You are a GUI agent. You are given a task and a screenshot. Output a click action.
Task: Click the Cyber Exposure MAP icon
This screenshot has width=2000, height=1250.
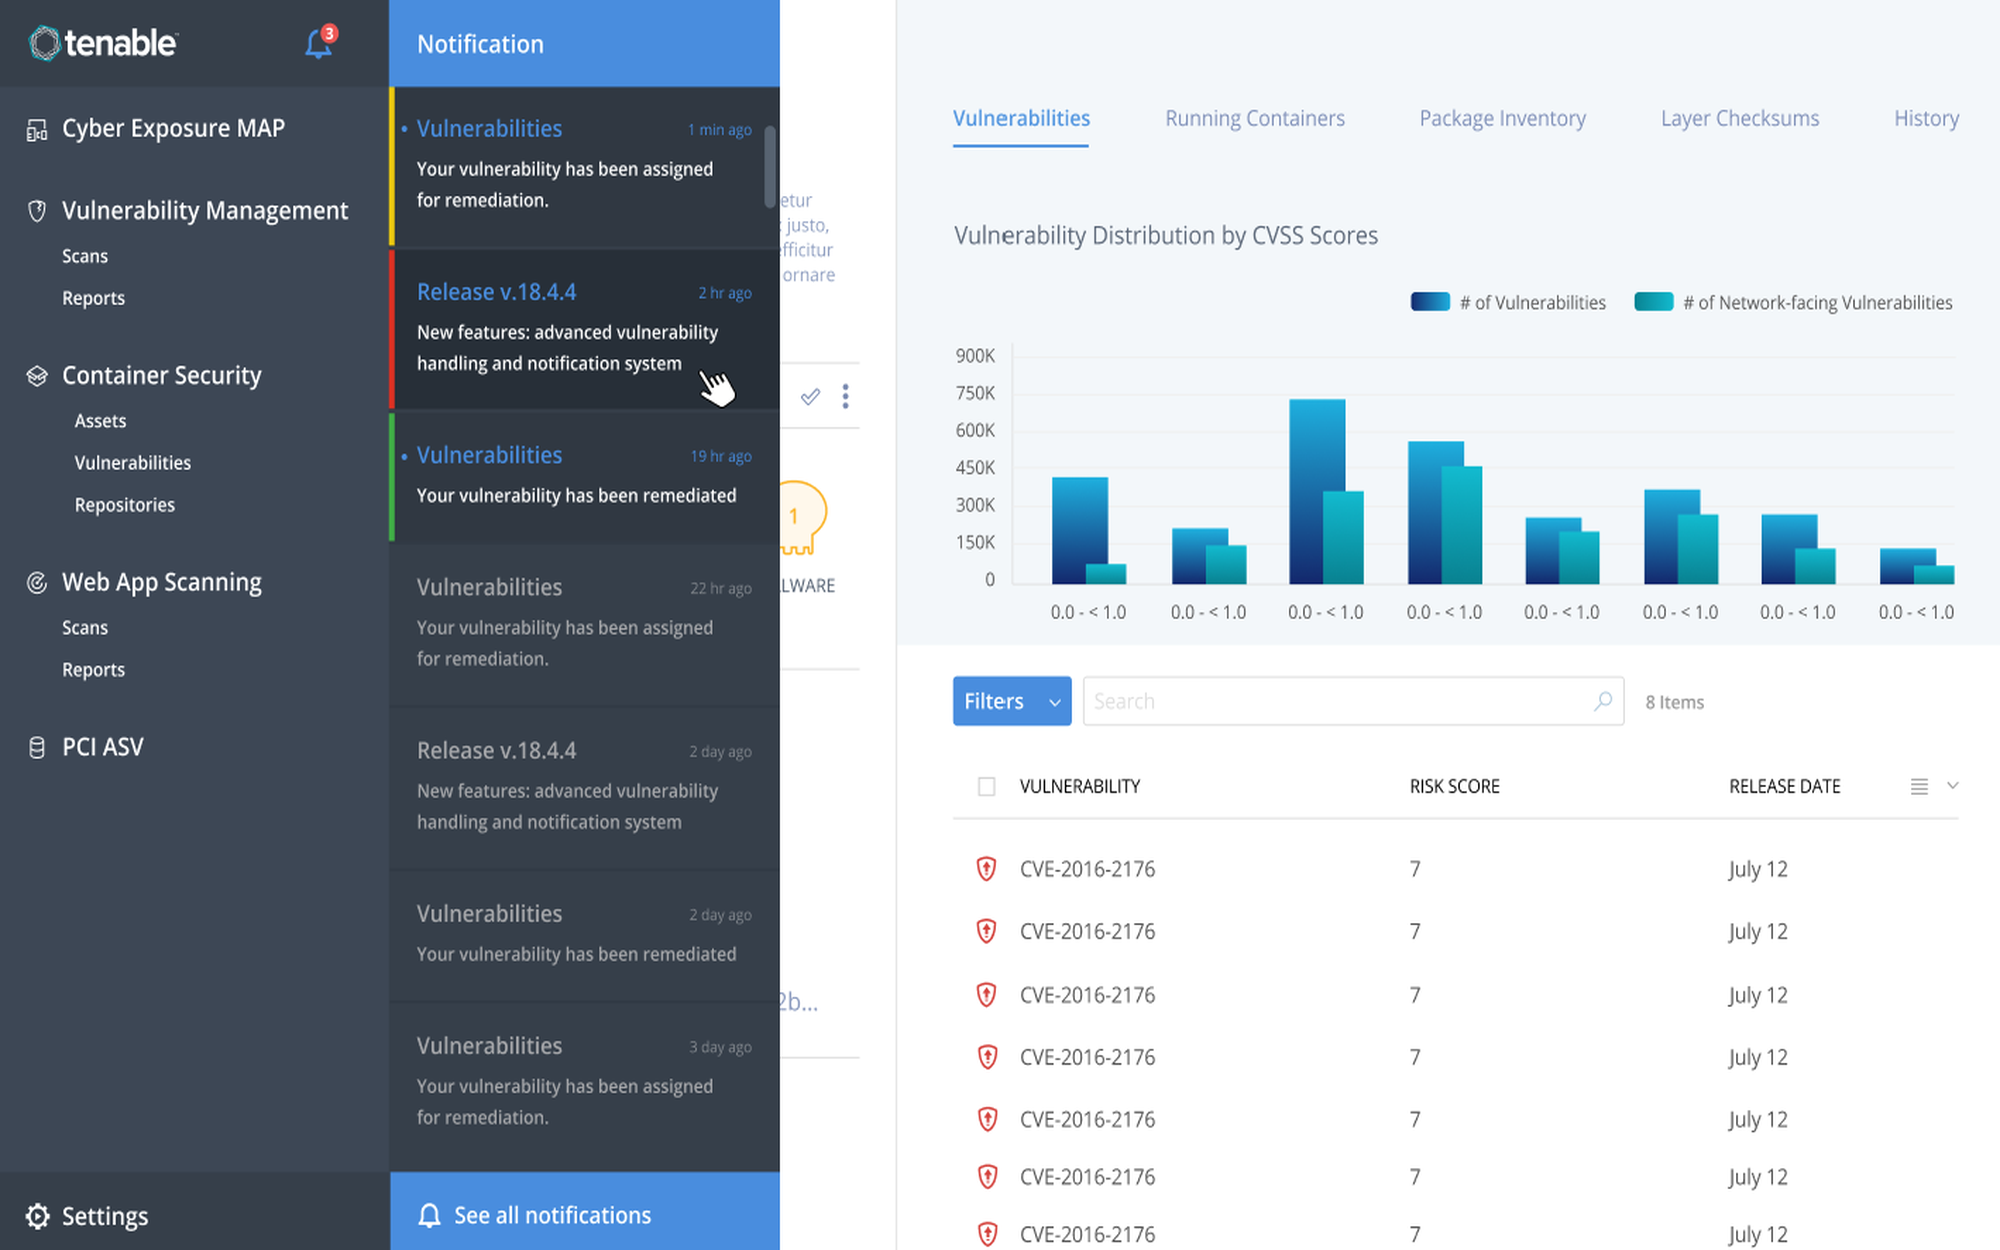(x=37, y=130)
